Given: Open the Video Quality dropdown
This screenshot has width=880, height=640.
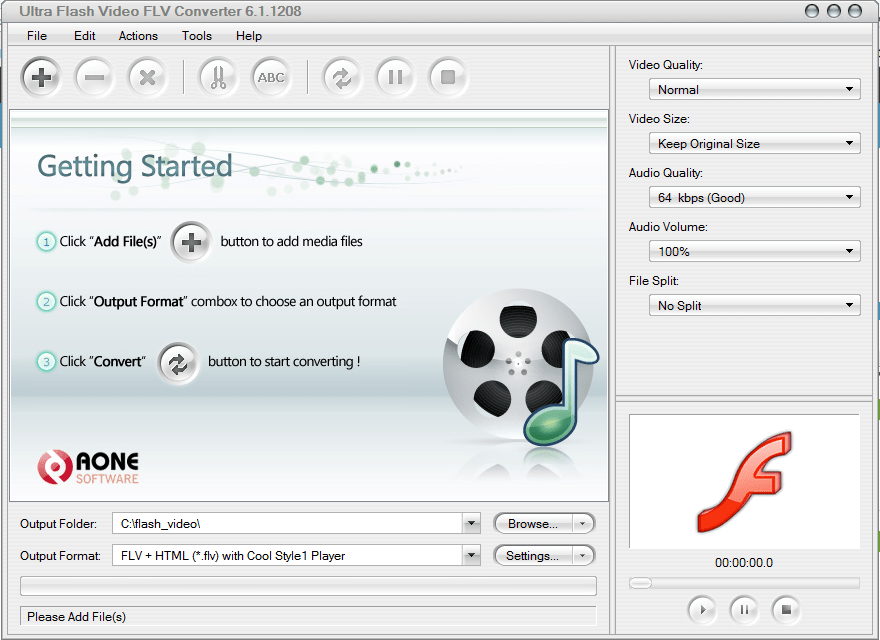Looking at the screenshot, I should click(852, 89).
